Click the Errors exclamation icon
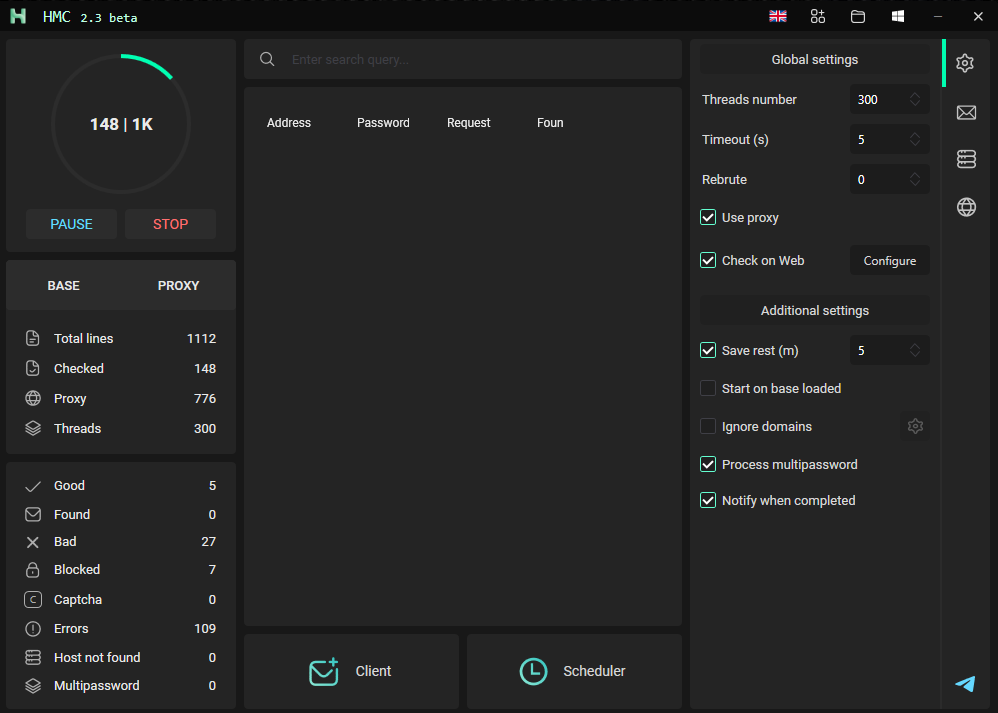The width and height of the screenshot is (998, 713). tap(33, 629)
